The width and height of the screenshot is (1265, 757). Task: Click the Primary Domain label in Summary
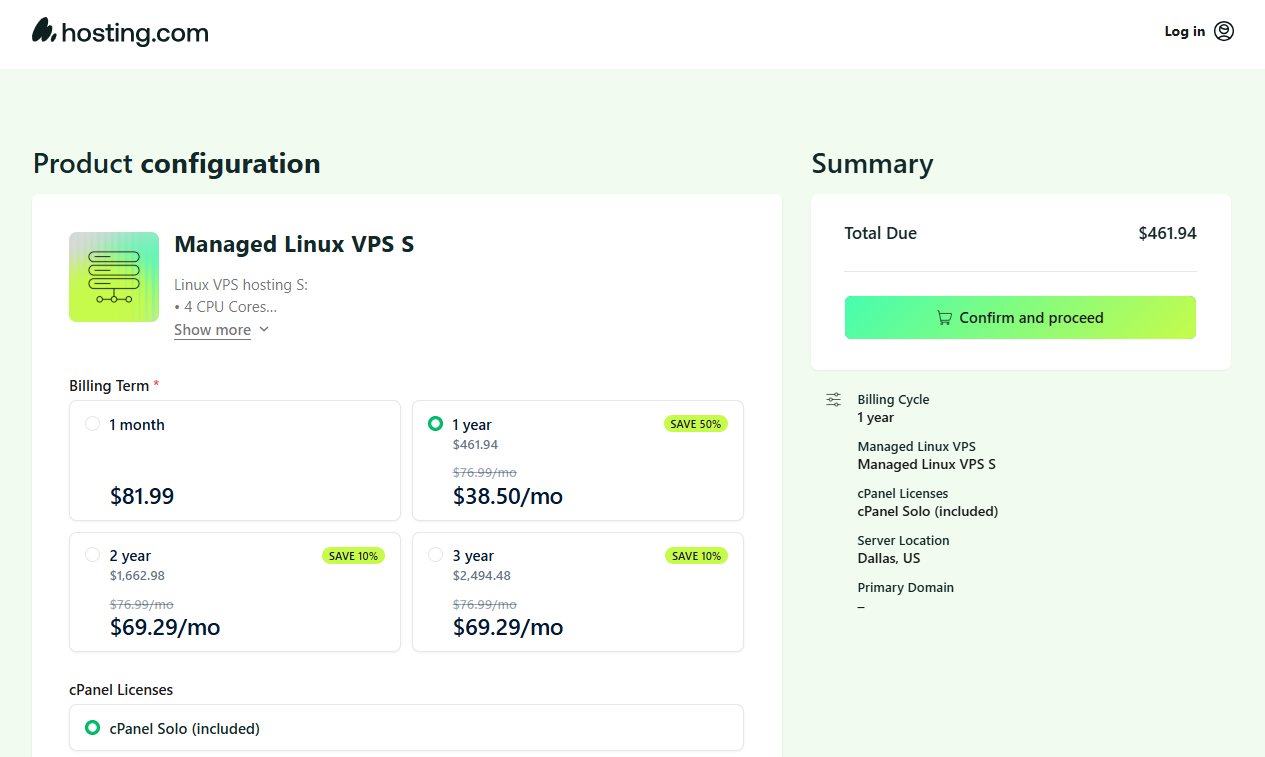906,588
